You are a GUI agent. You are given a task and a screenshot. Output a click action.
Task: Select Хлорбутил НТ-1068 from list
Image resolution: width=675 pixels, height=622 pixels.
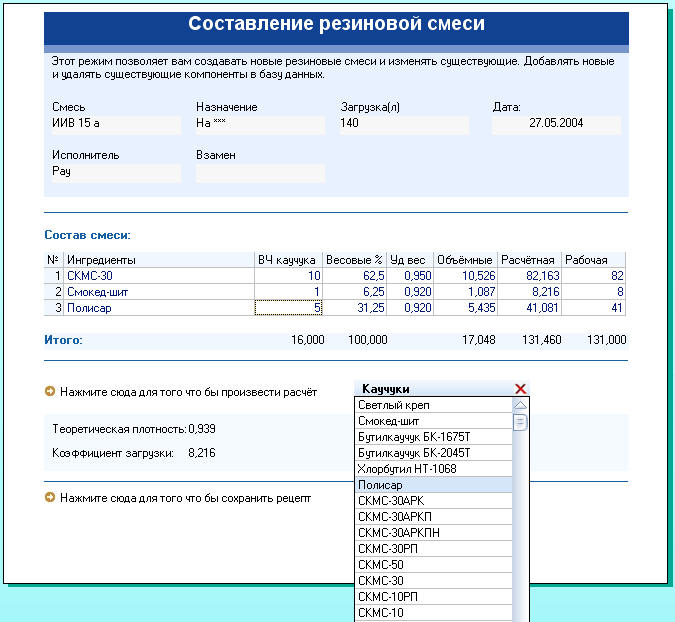click(434, 469)
